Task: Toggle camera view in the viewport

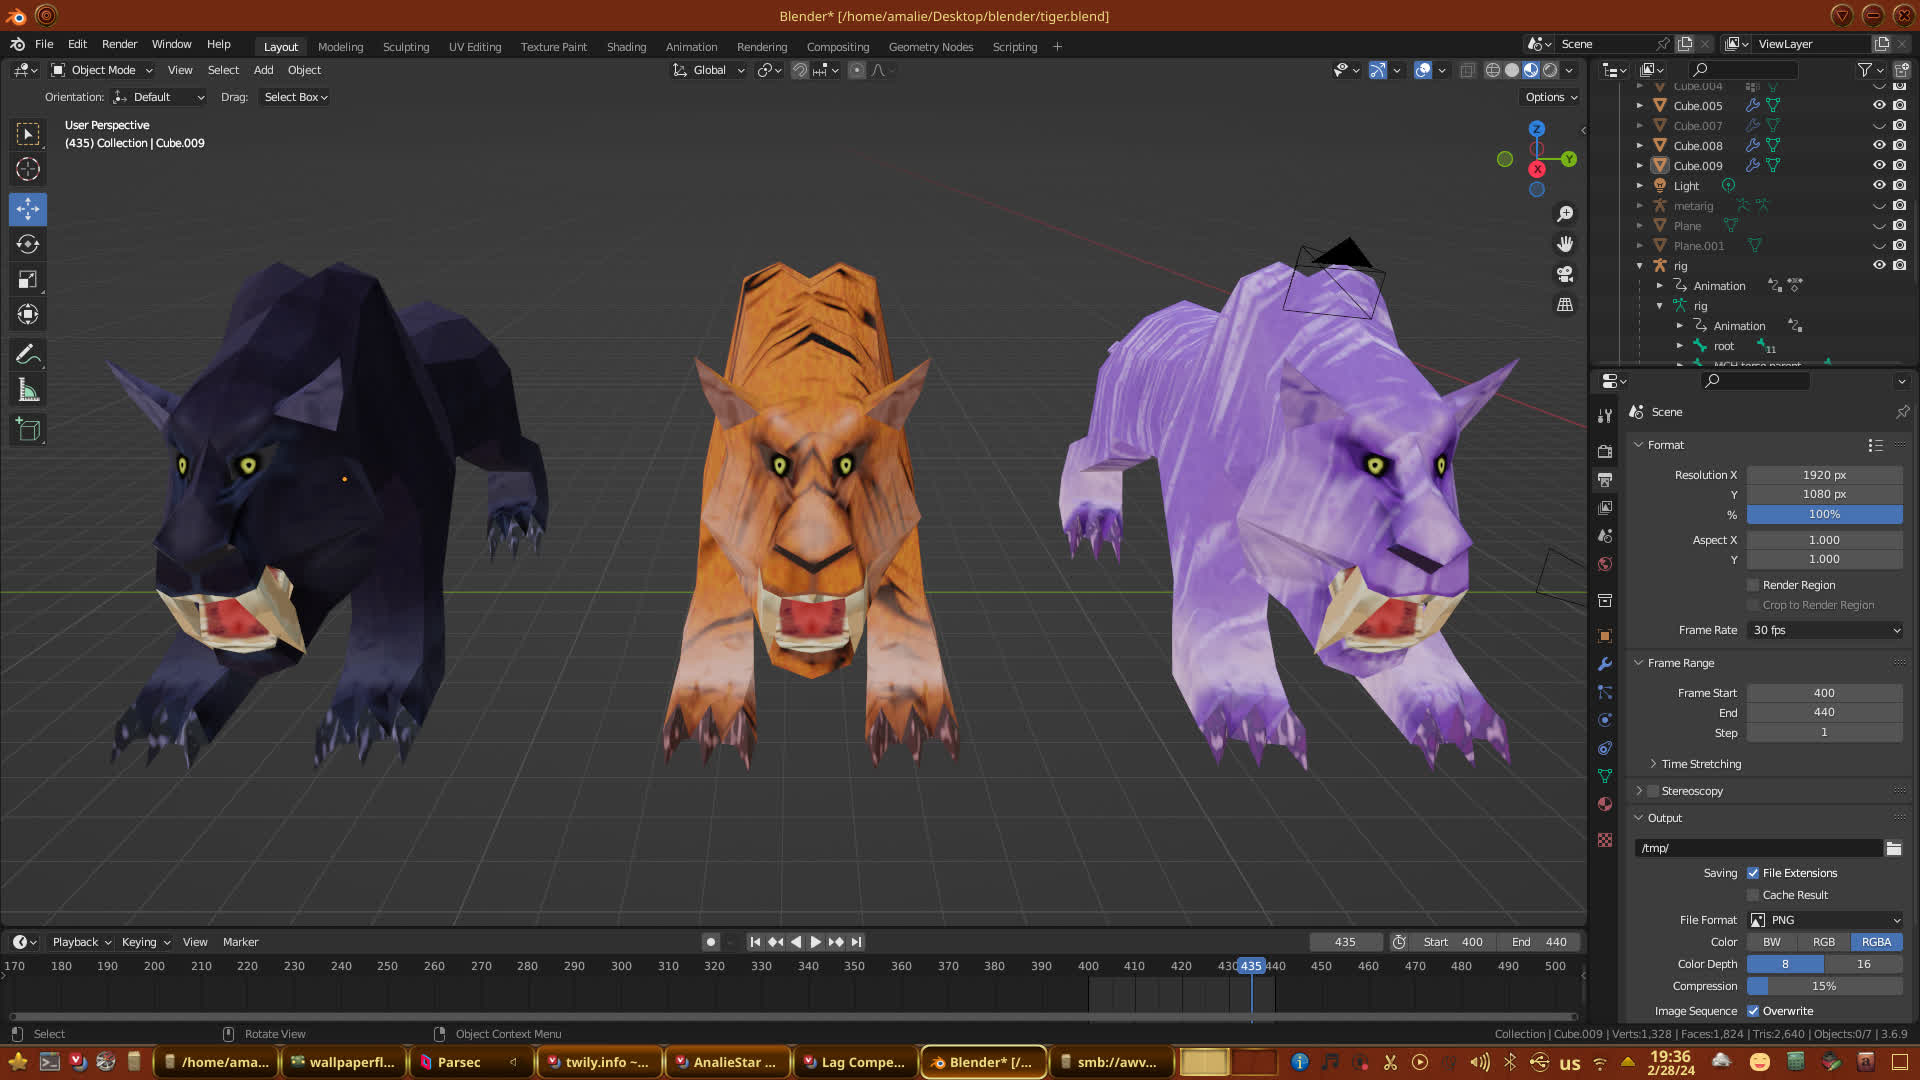Action: click(1565, 274)
